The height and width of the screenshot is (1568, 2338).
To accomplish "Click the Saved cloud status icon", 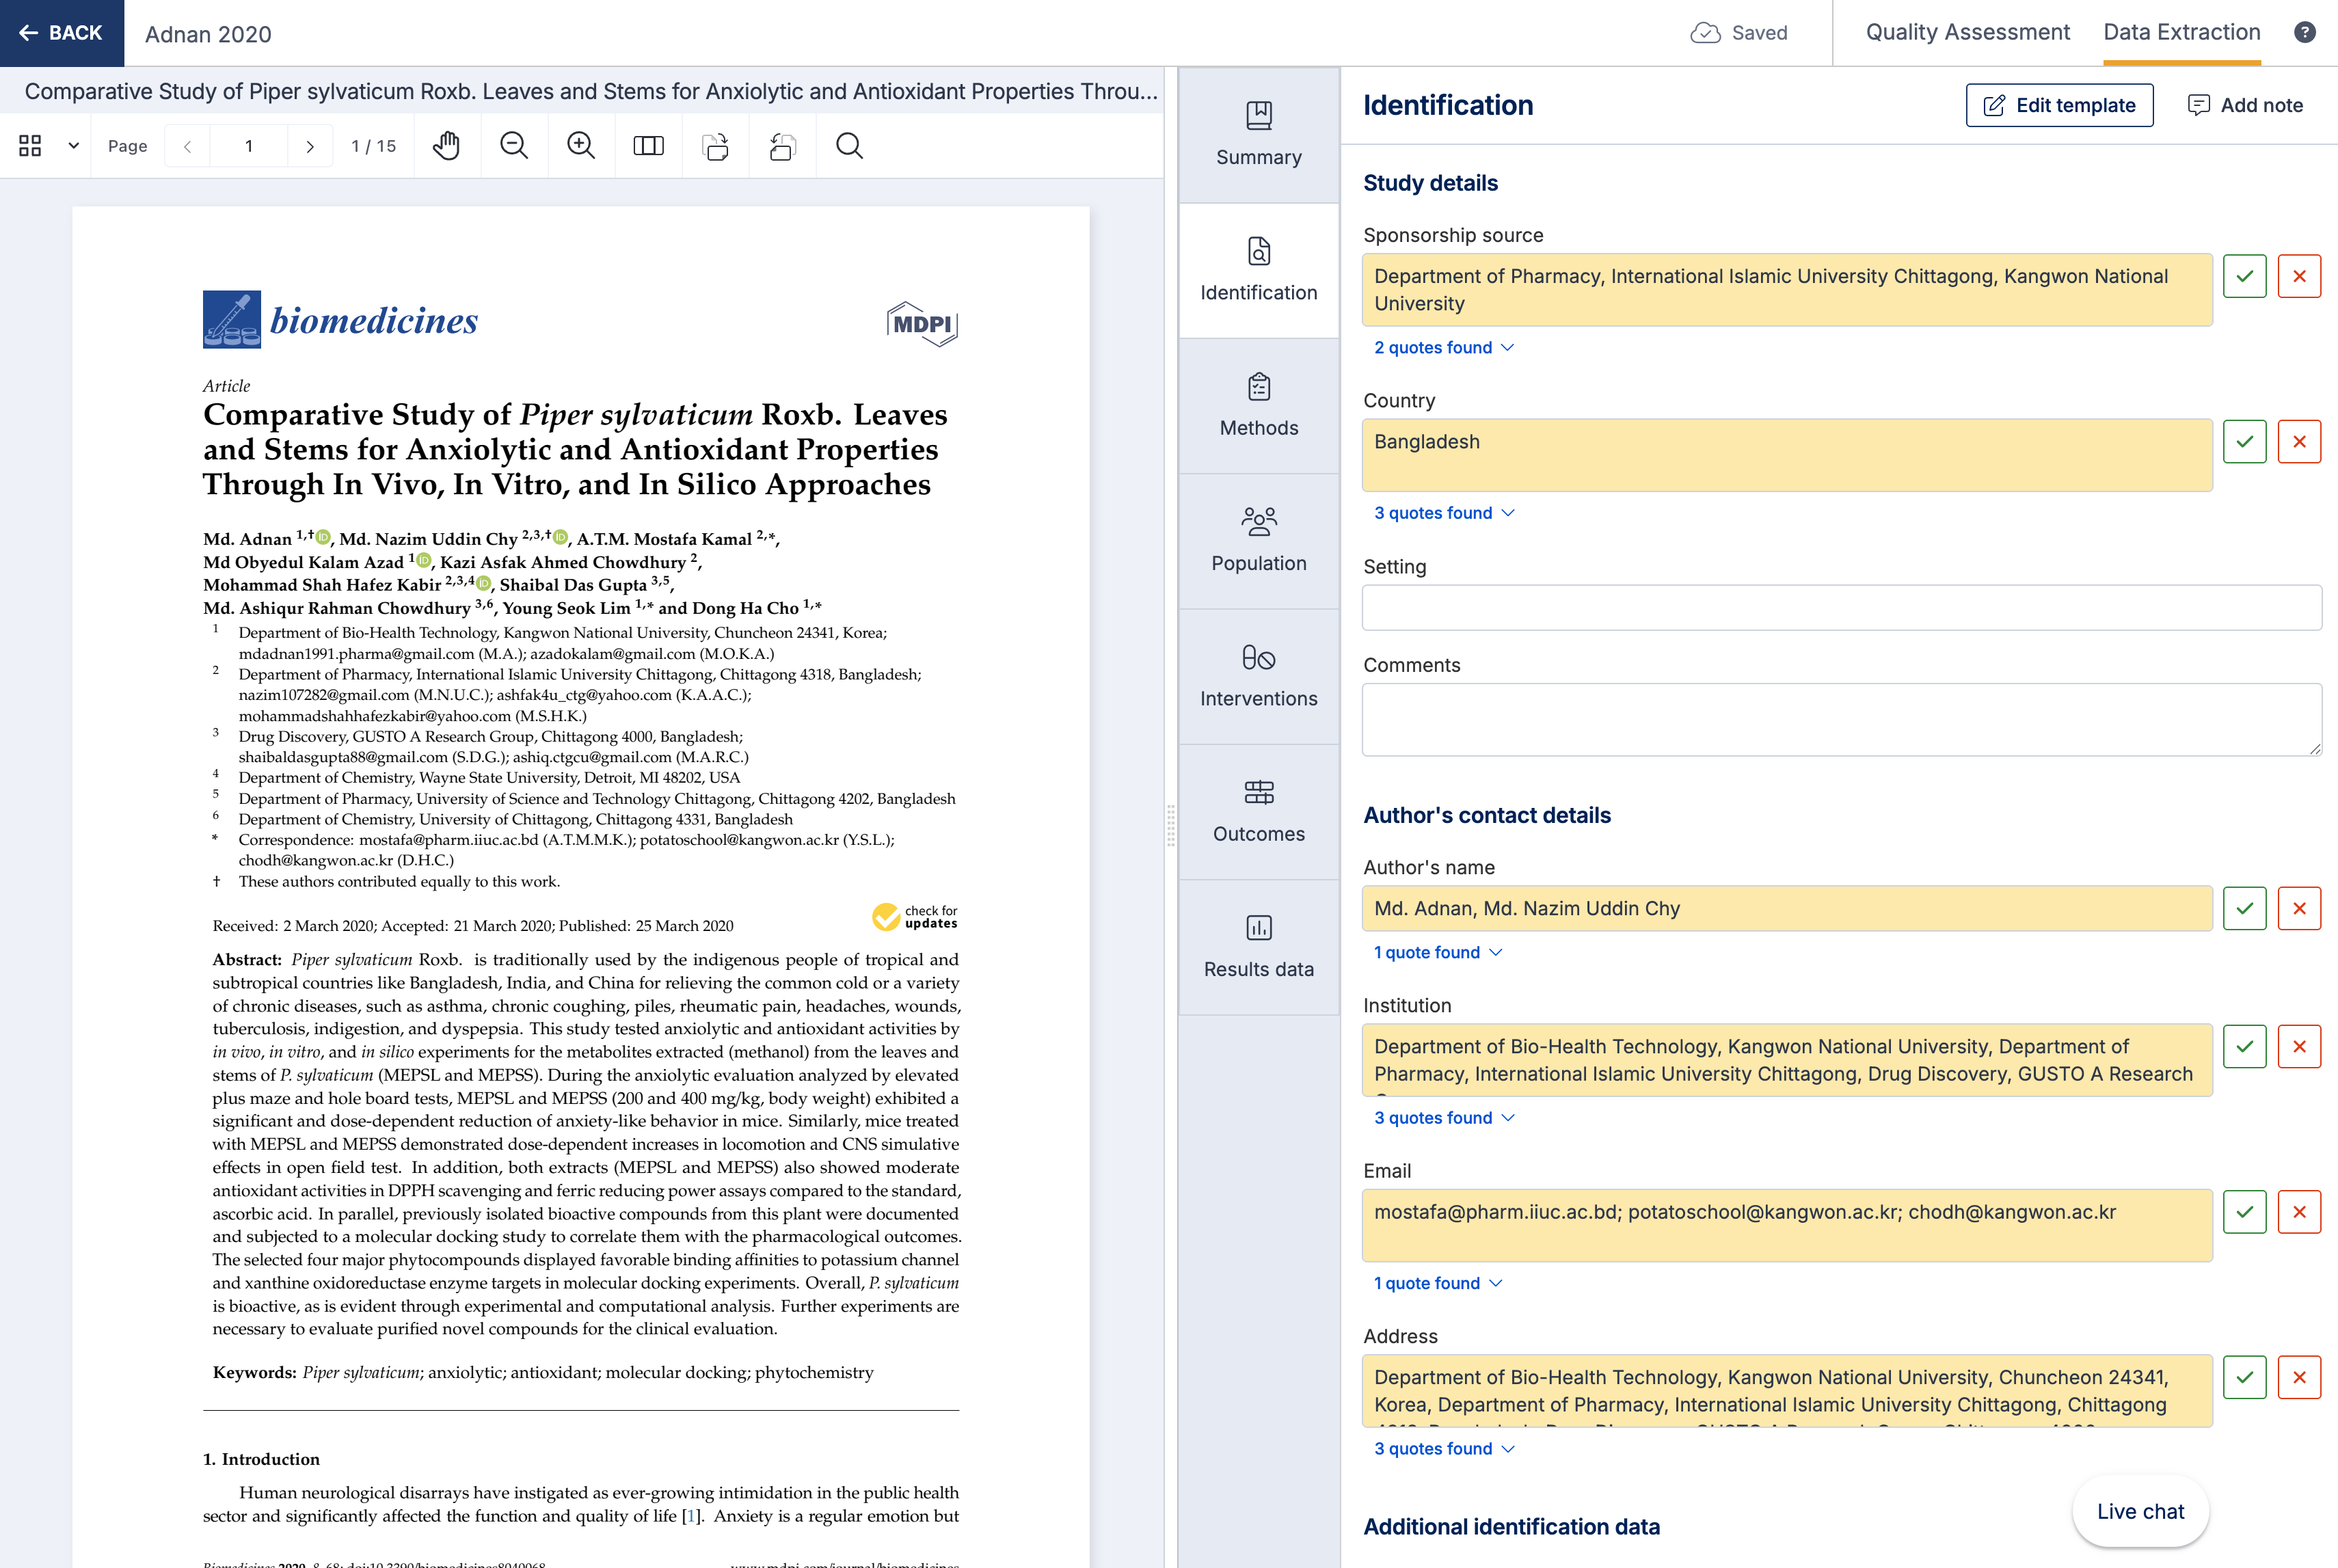I will 1705,33.
